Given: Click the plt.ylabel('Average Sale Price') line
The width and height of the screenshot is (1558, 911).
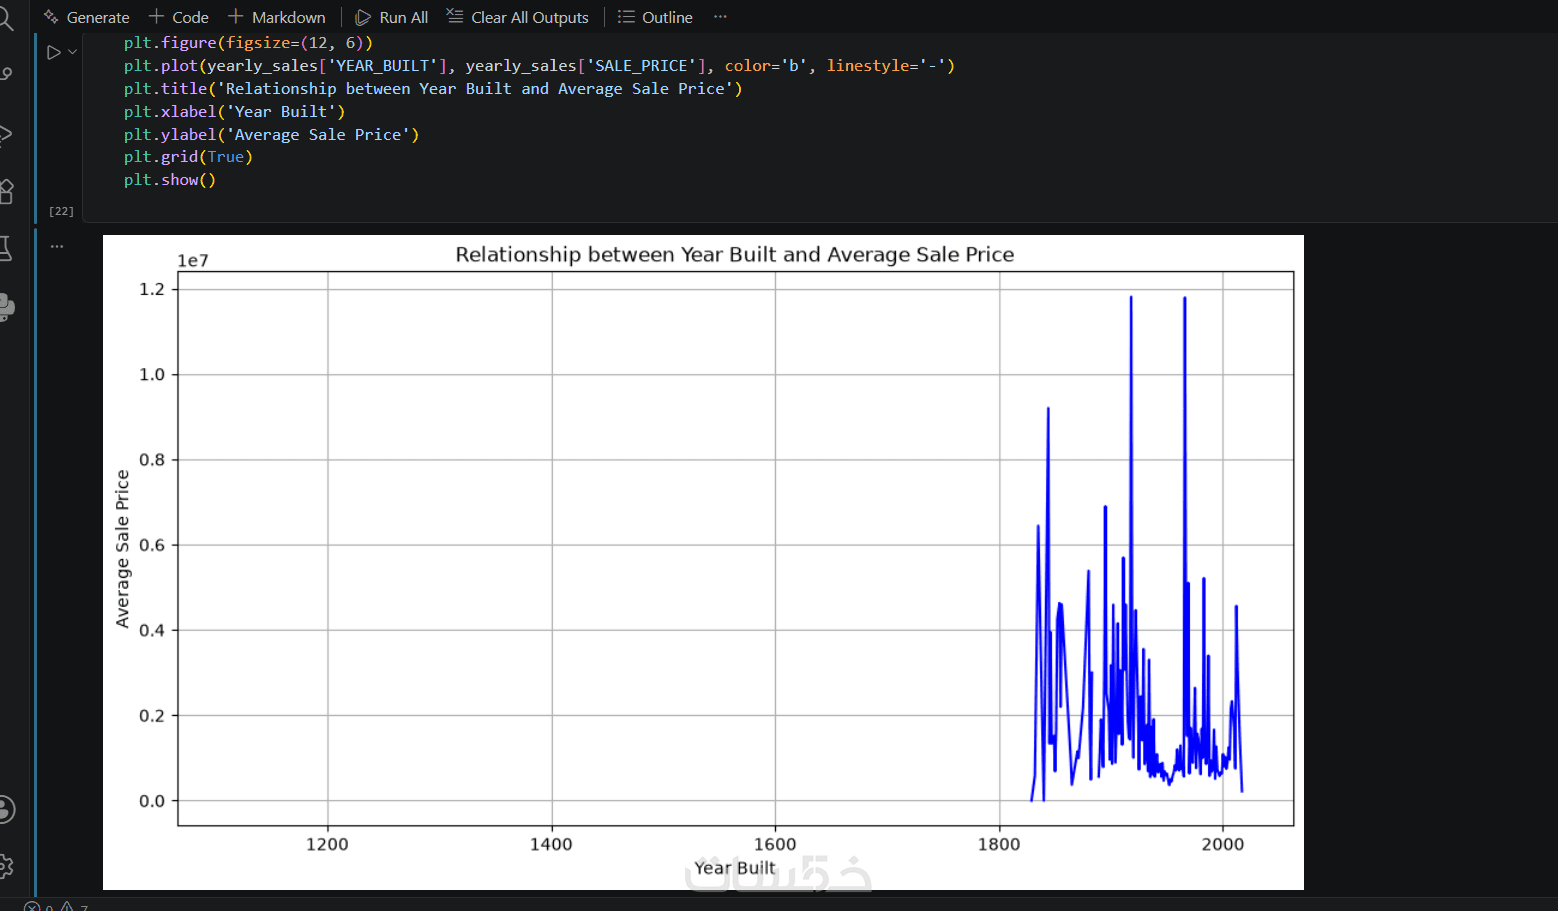Looking at the screenshot, I should [271, 135].
